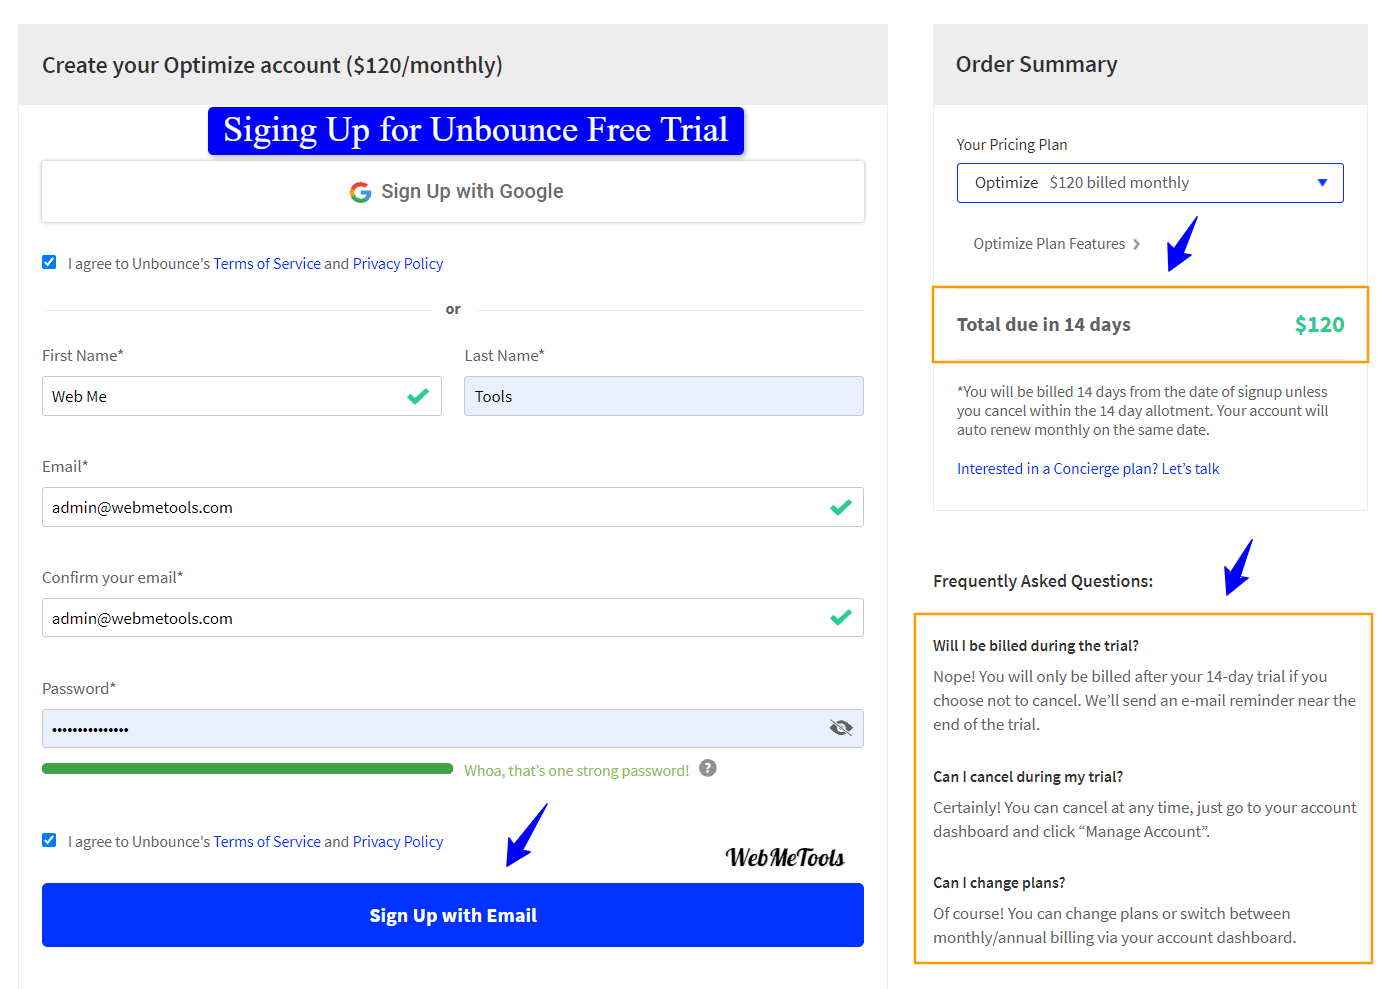Screen dimensions: 1385x989
Task: Click Sign Up with Google button
Action: [x=453, y=191]
